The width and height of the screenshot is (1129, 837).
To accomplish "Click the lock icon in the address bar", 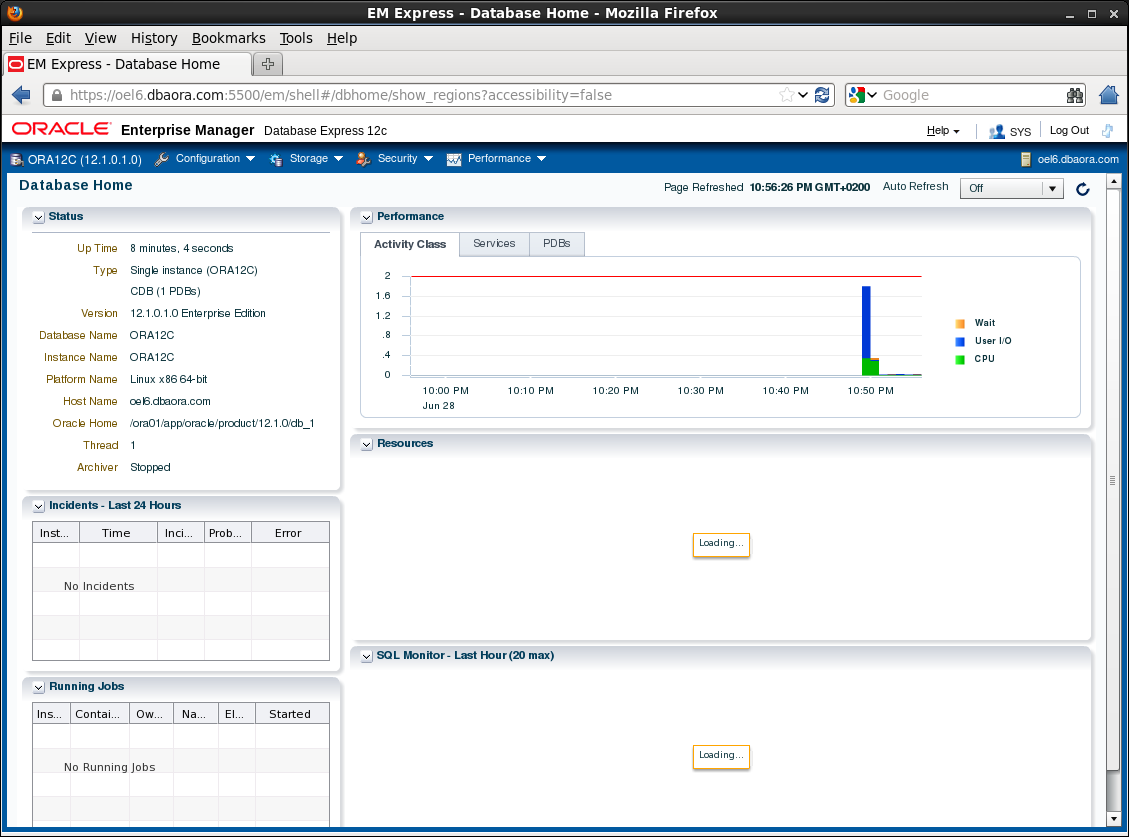I will click(57, 95).
